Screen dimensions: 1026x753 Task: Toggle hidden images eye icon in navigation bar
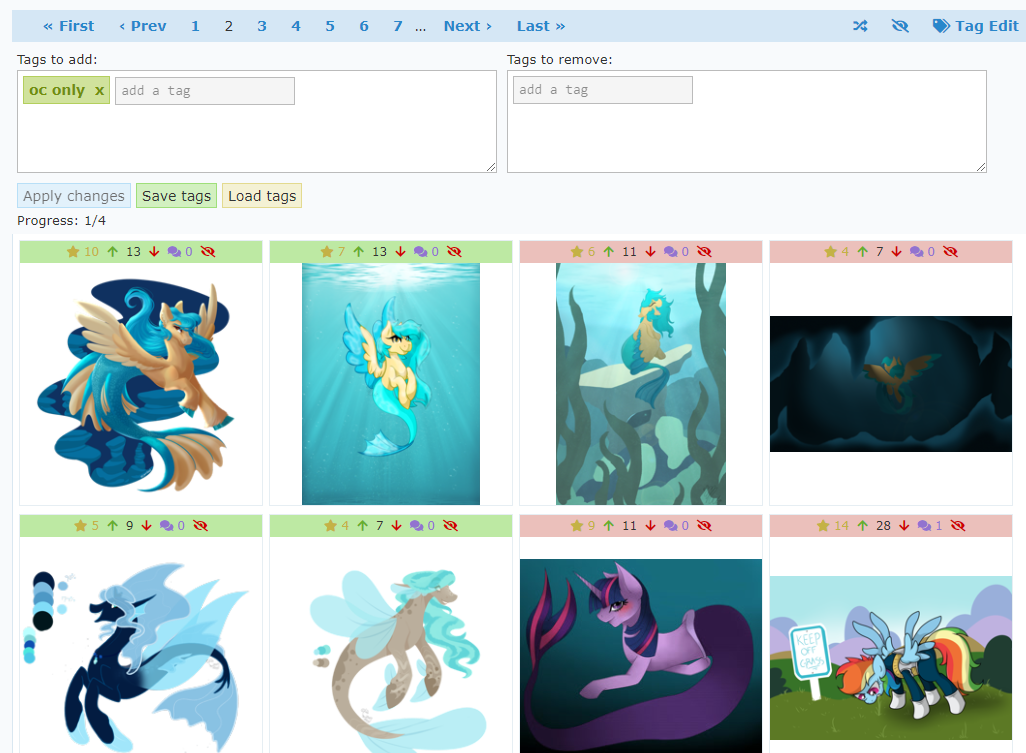[900, 26]
